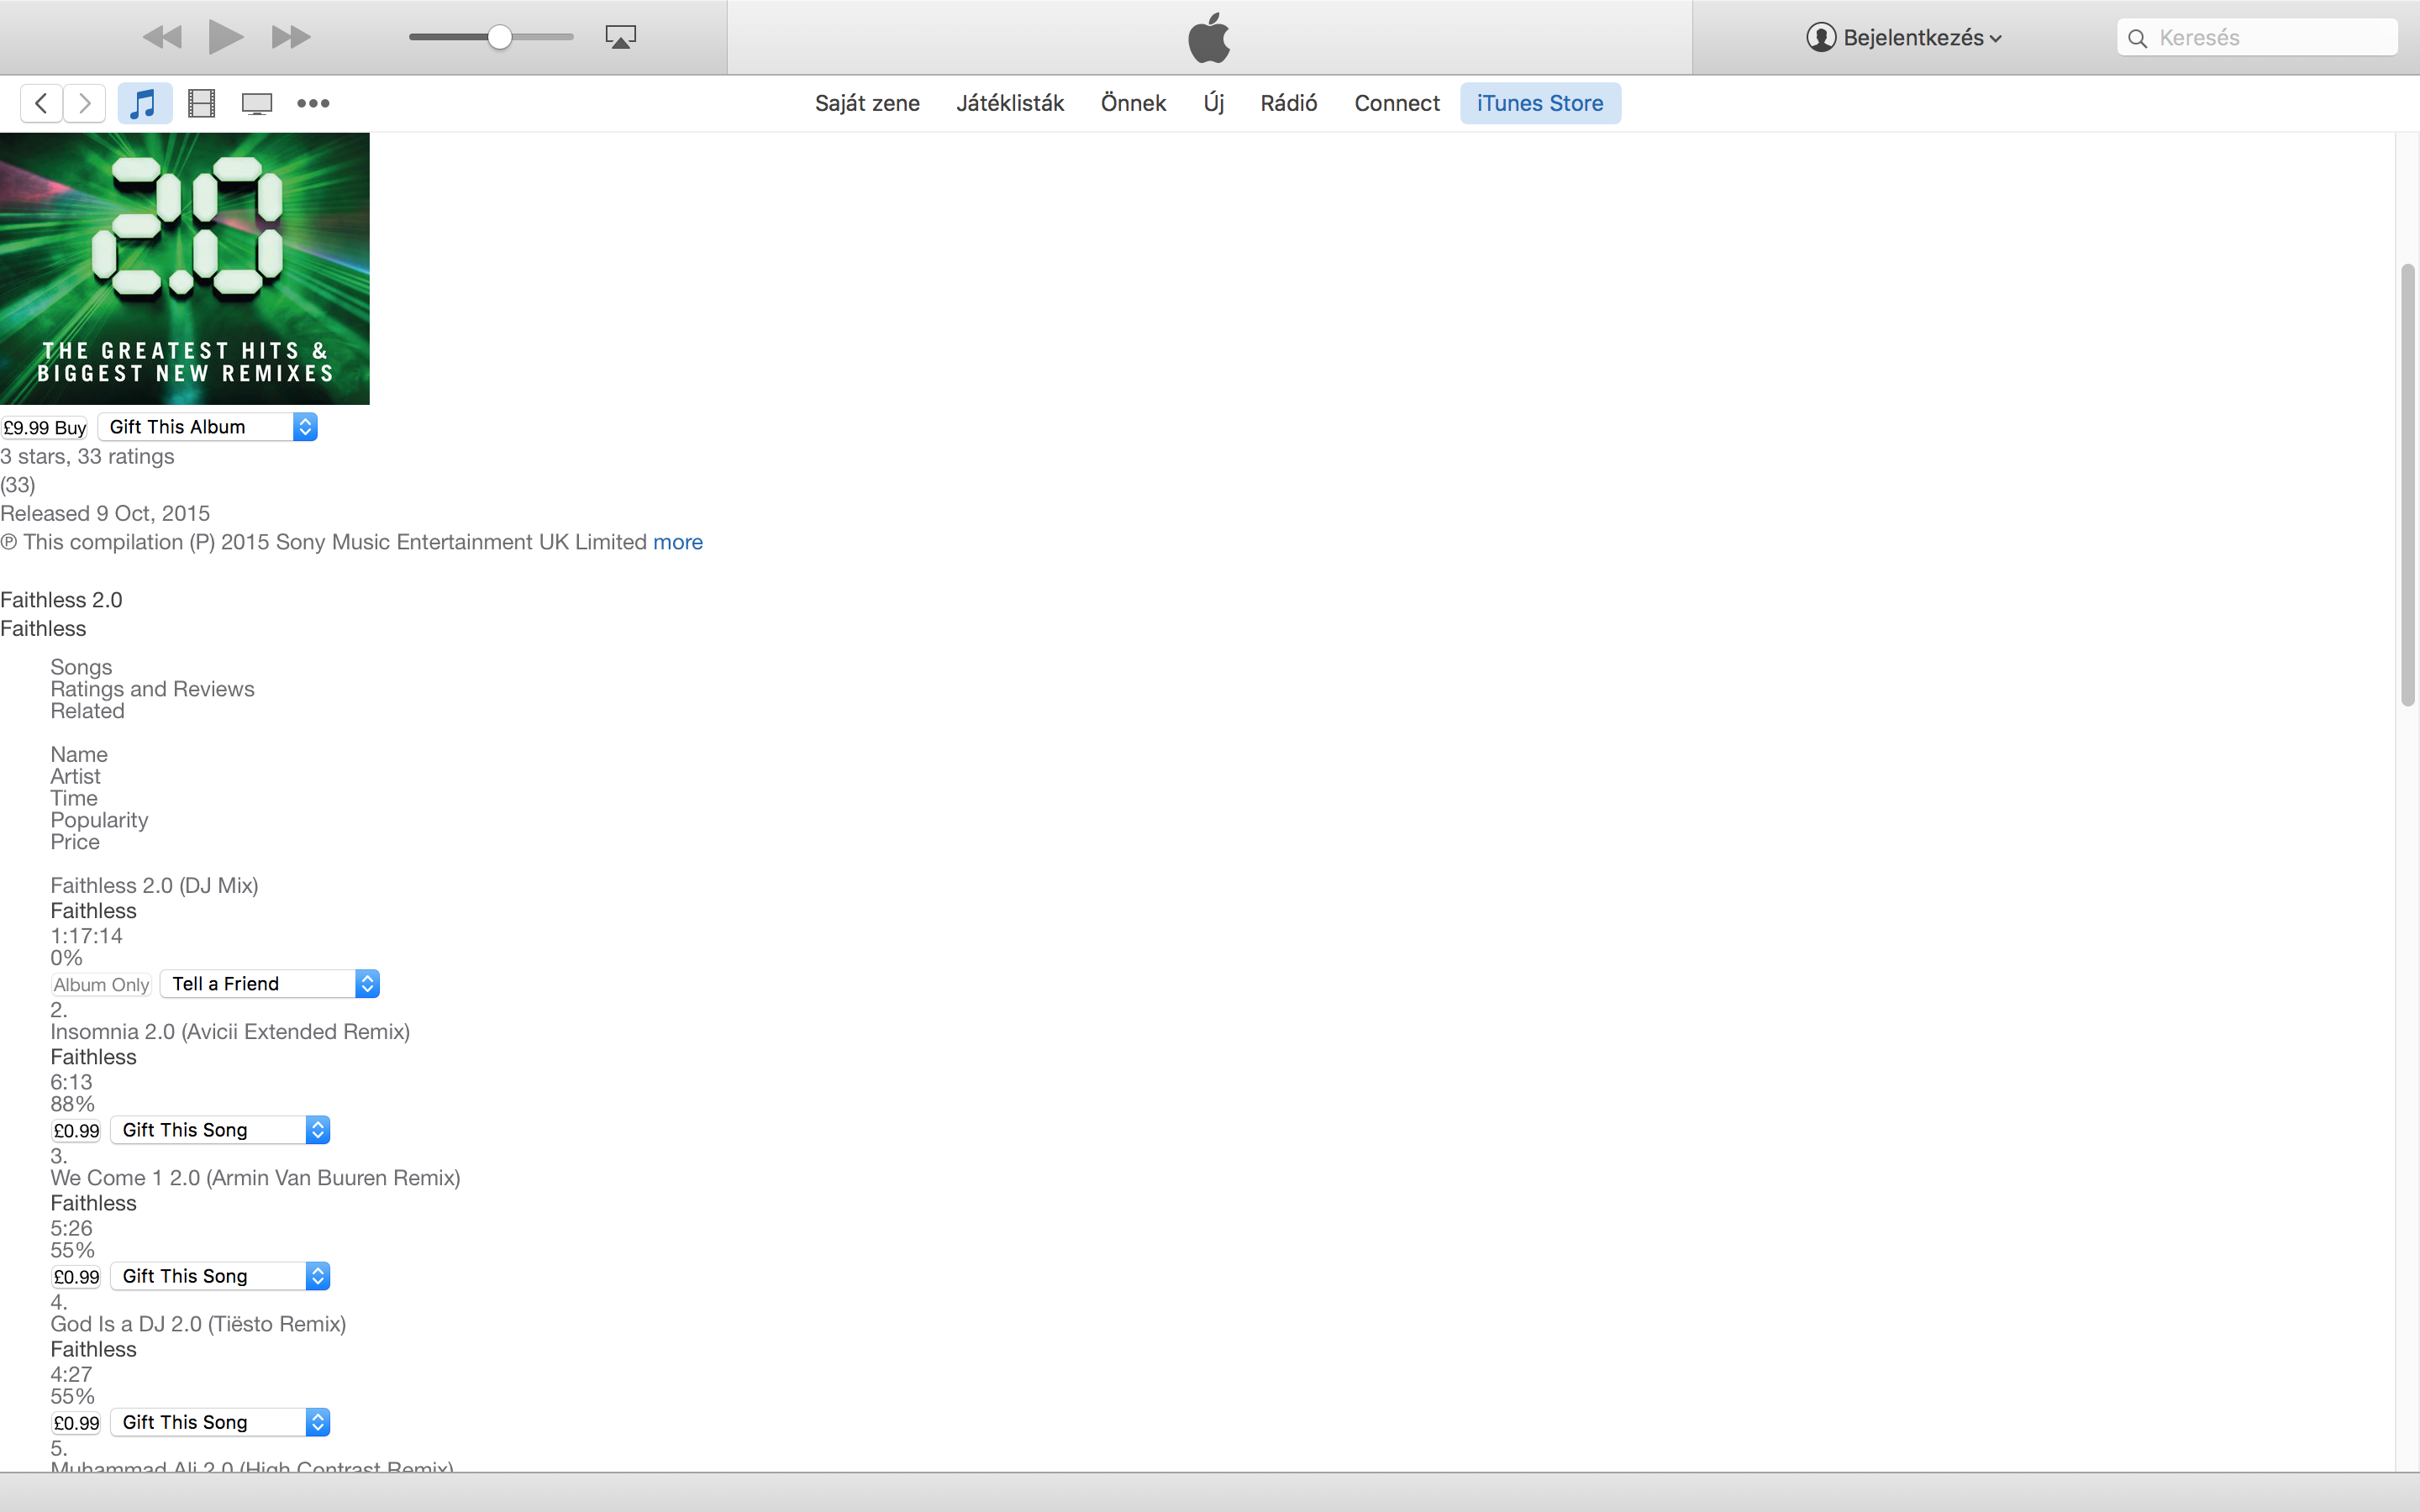Click the Keresés search field
Image resolution: width=2420 pixels, height=1512 pixels.
pyautogui.click(x=2270, y=38)
